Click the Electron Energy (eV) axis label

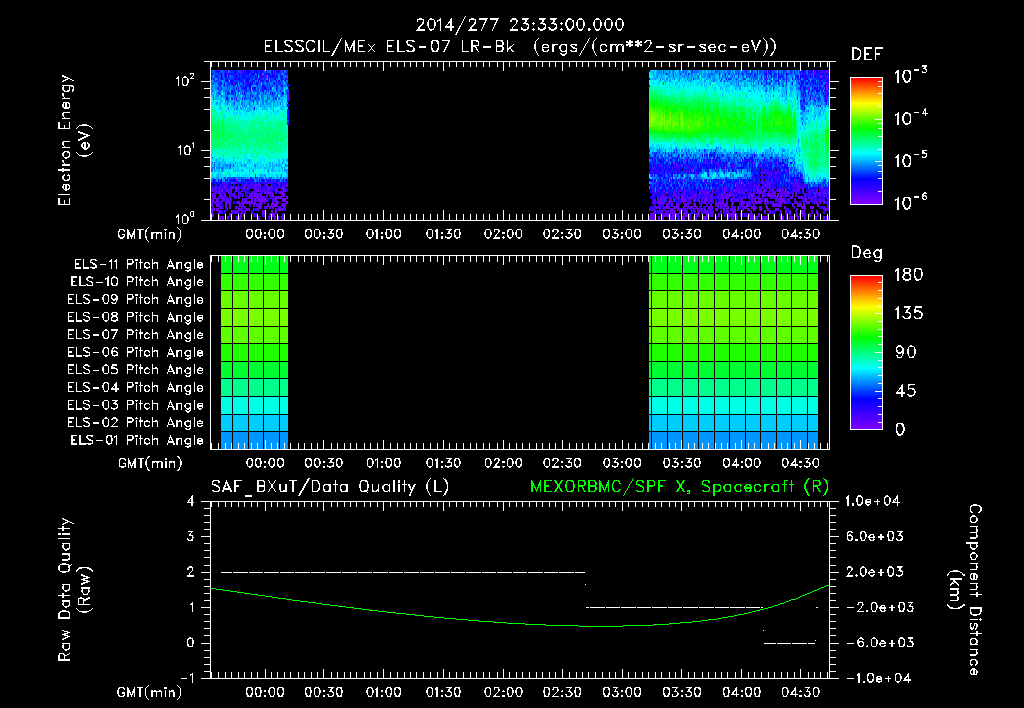click(x=74, y=140)
